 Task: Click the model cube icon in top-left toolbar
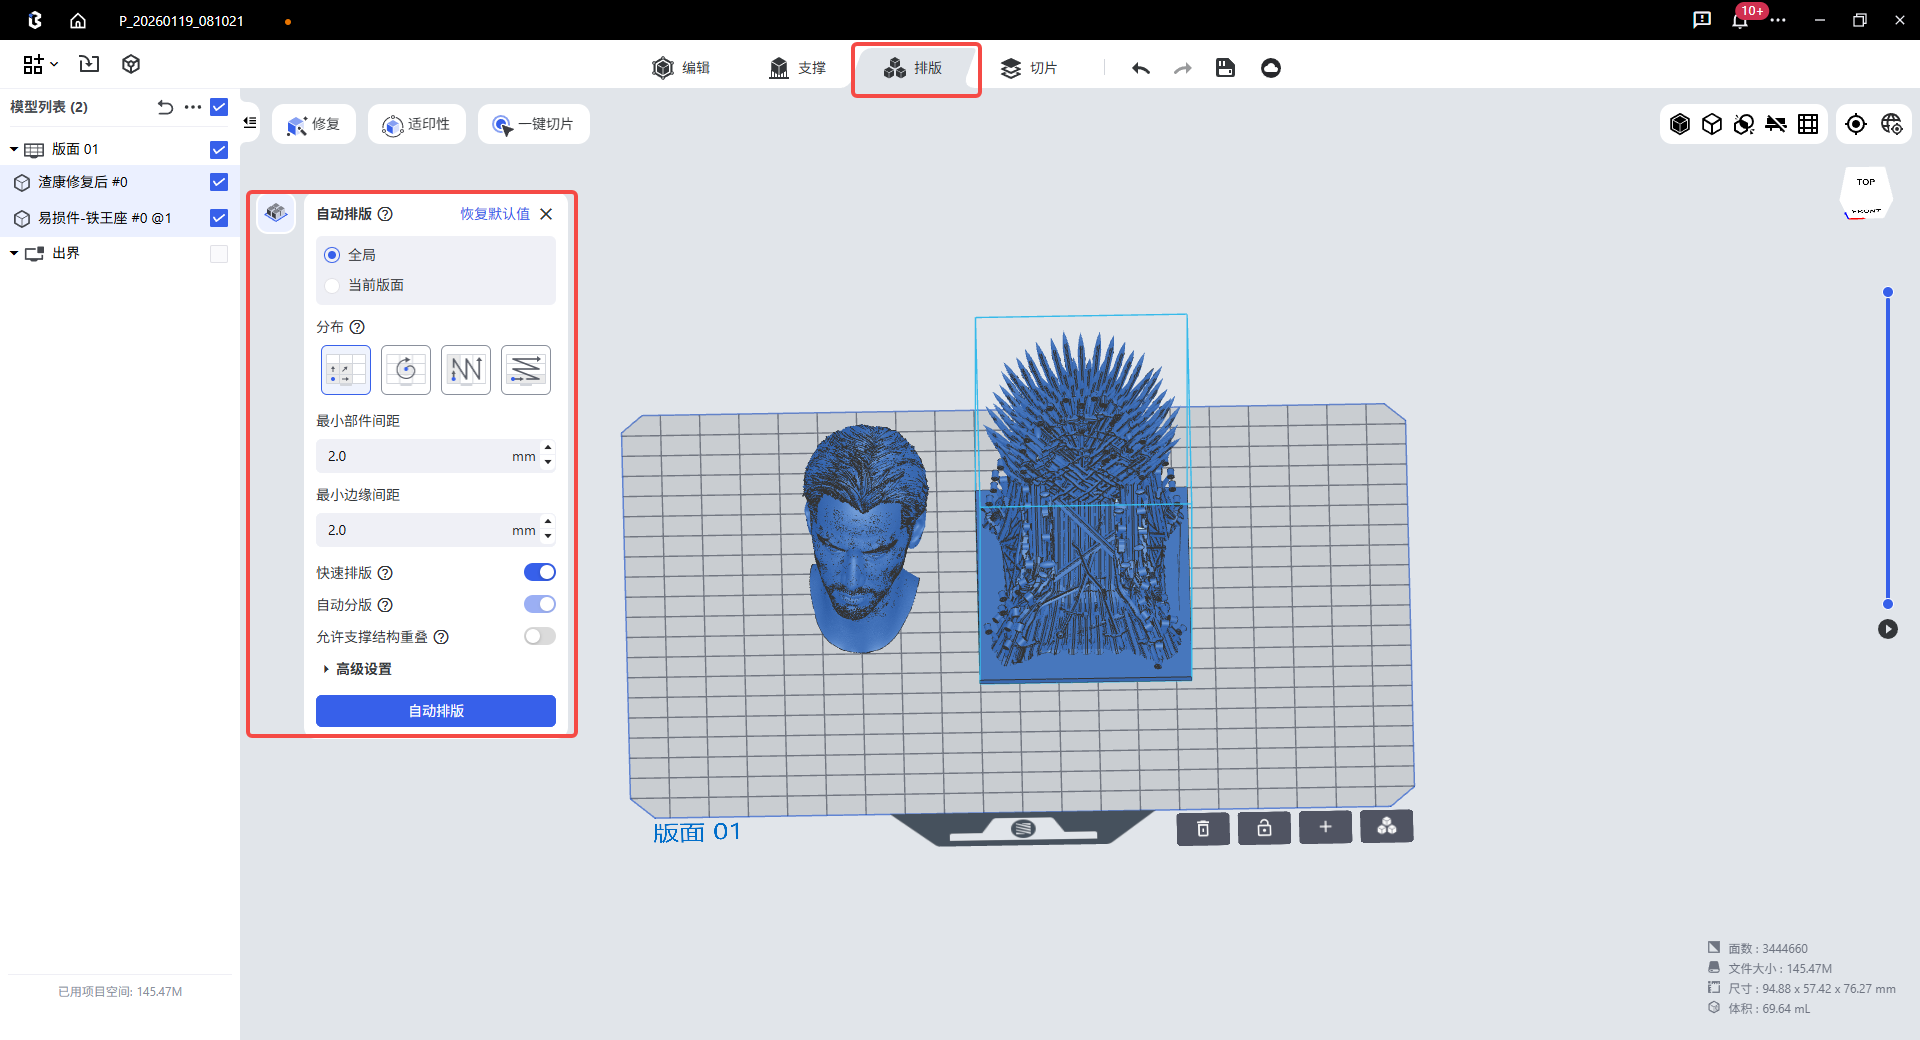click(x=131, y=64)
